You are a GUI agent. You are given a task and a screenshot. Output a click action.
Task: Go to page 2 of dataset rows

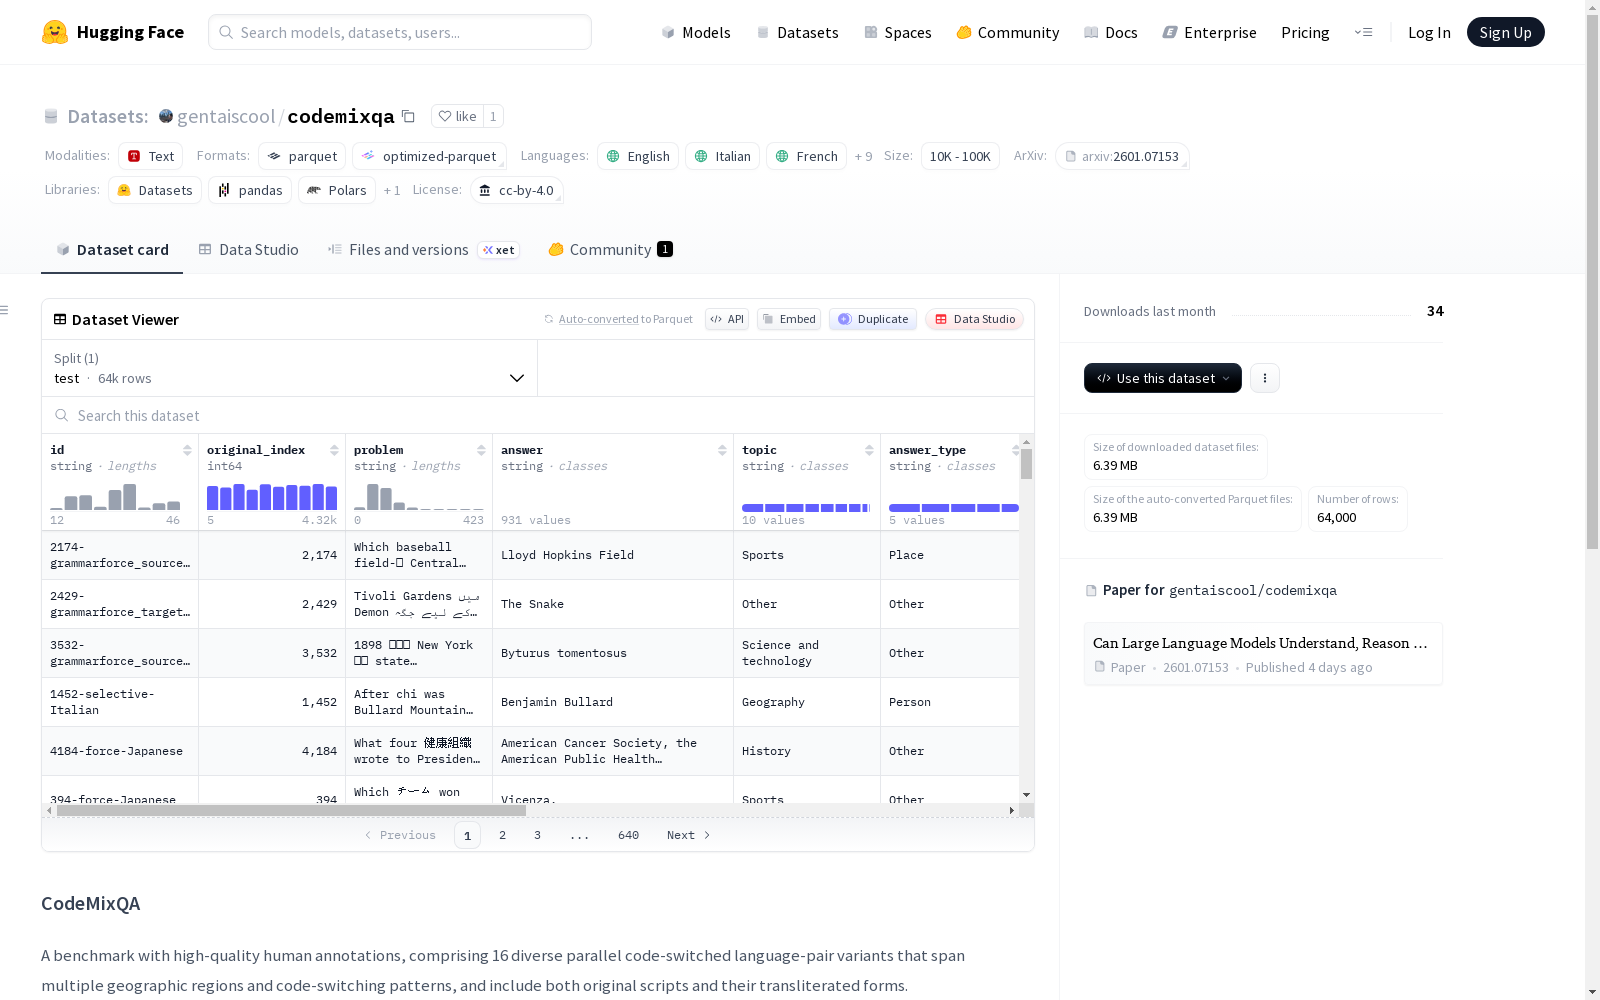click(x=502, y=835)
